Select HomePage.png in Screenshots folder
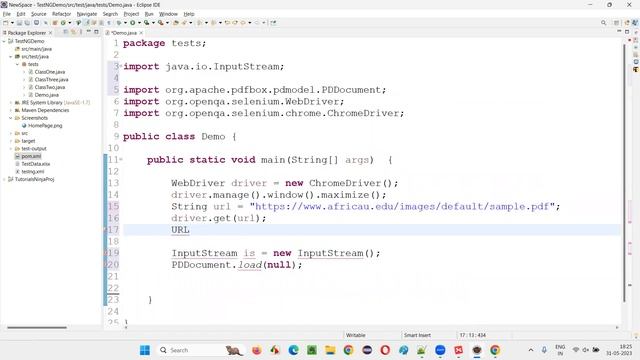 pyautogui.click(x=45, y=126)
